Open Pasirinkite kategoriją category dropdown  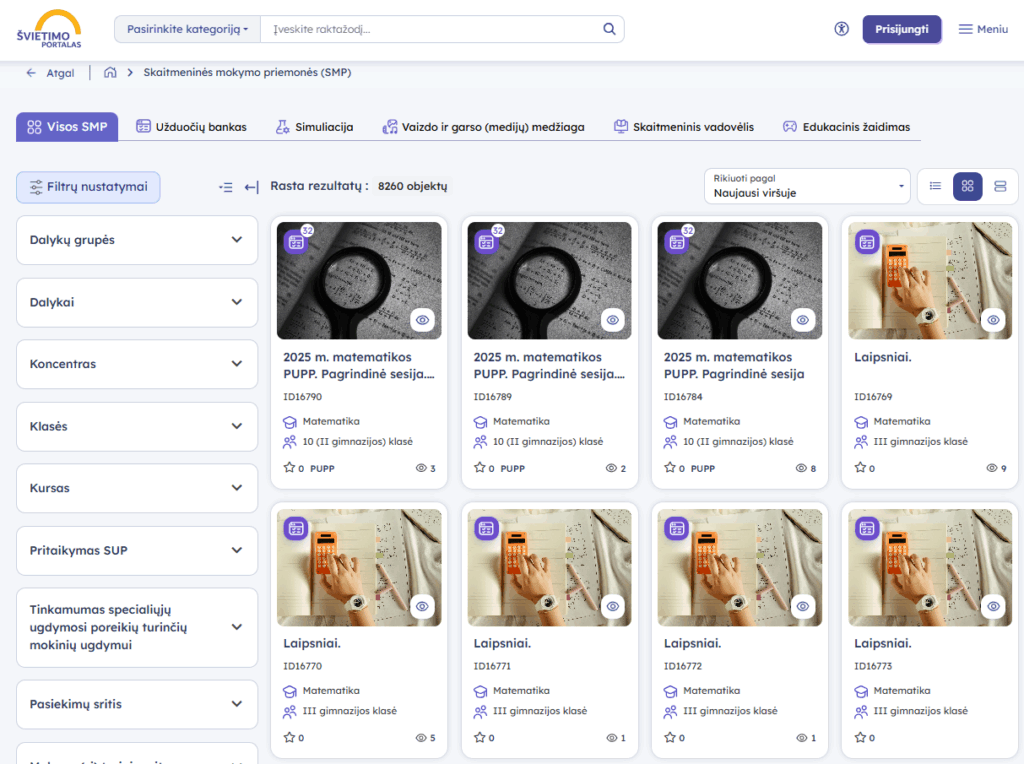(187, 29)
